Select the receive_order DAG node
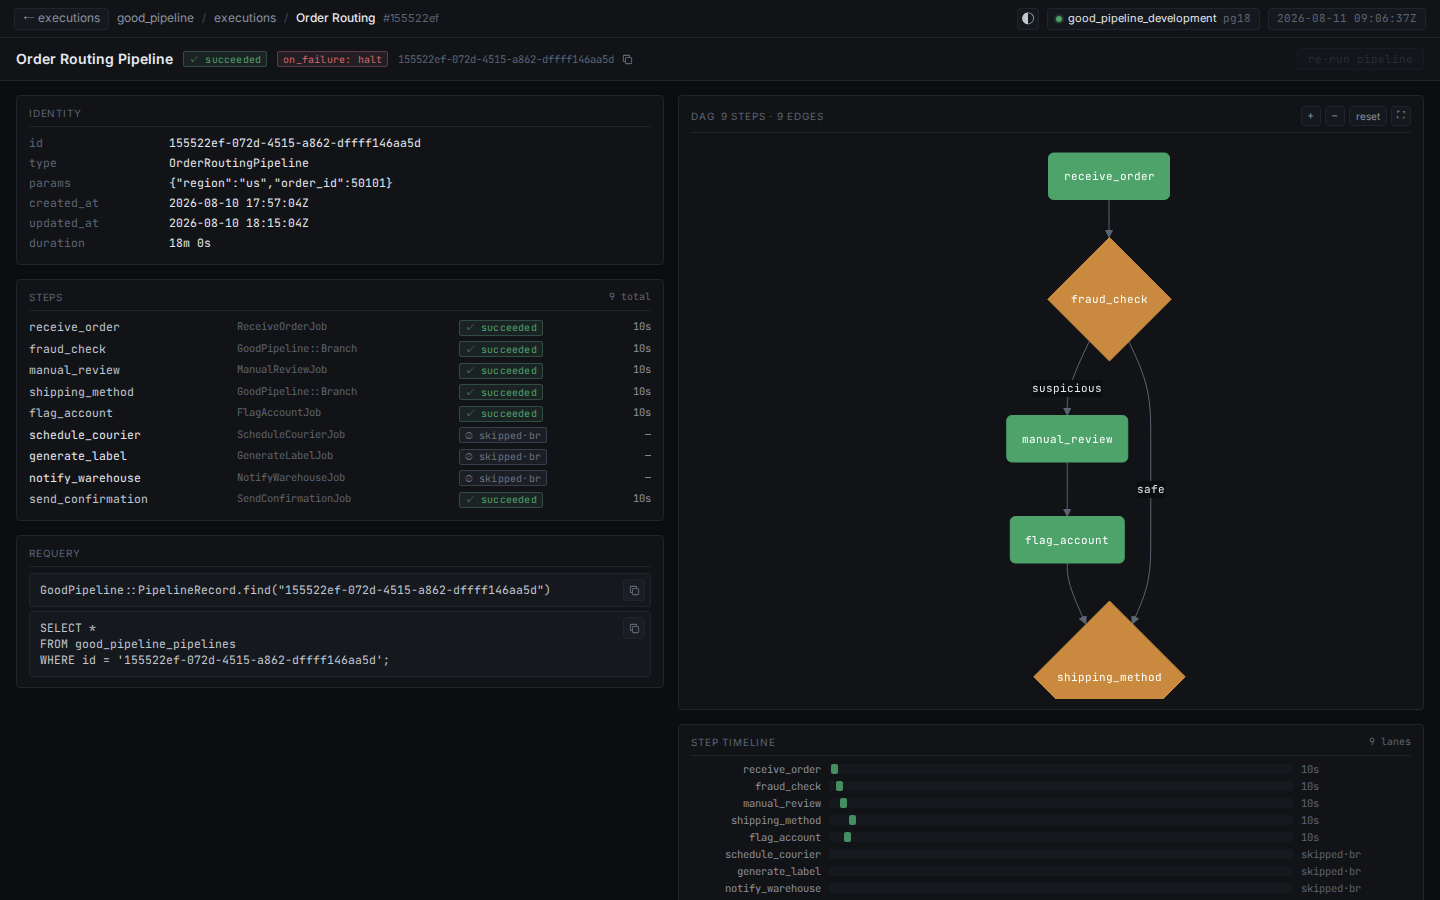Viewport: 1440px width, 900px height. coord(1109,176)
